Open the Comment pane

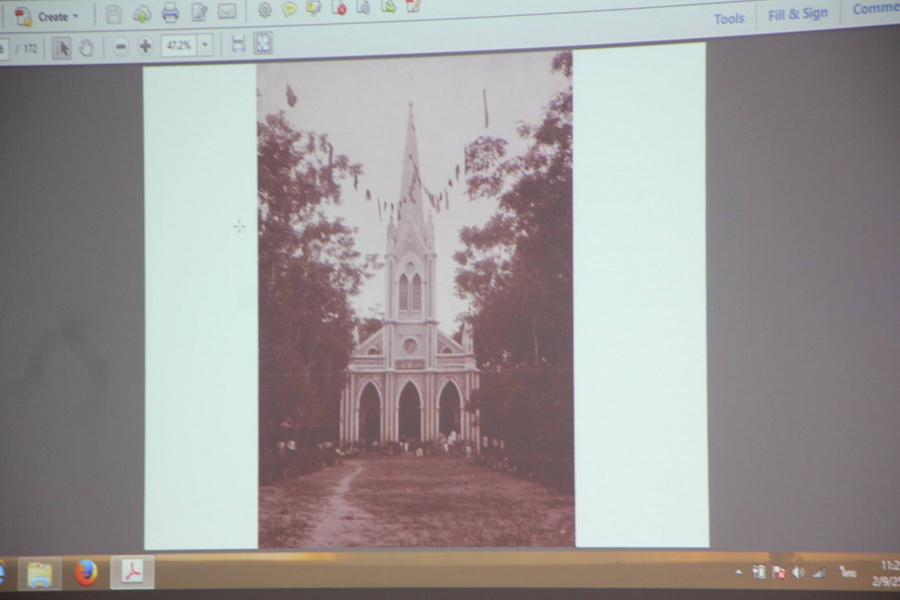(875, 9)
